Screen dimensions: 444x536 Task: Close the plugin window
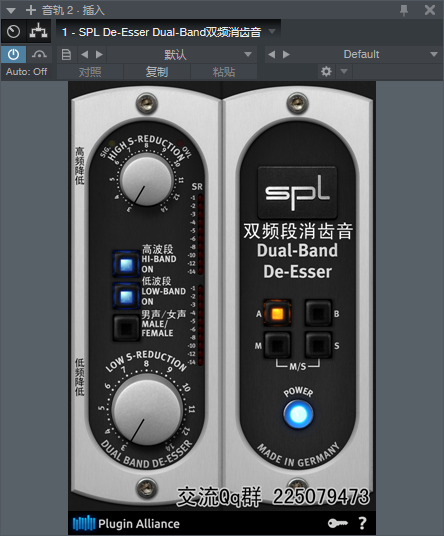[430, 10]
